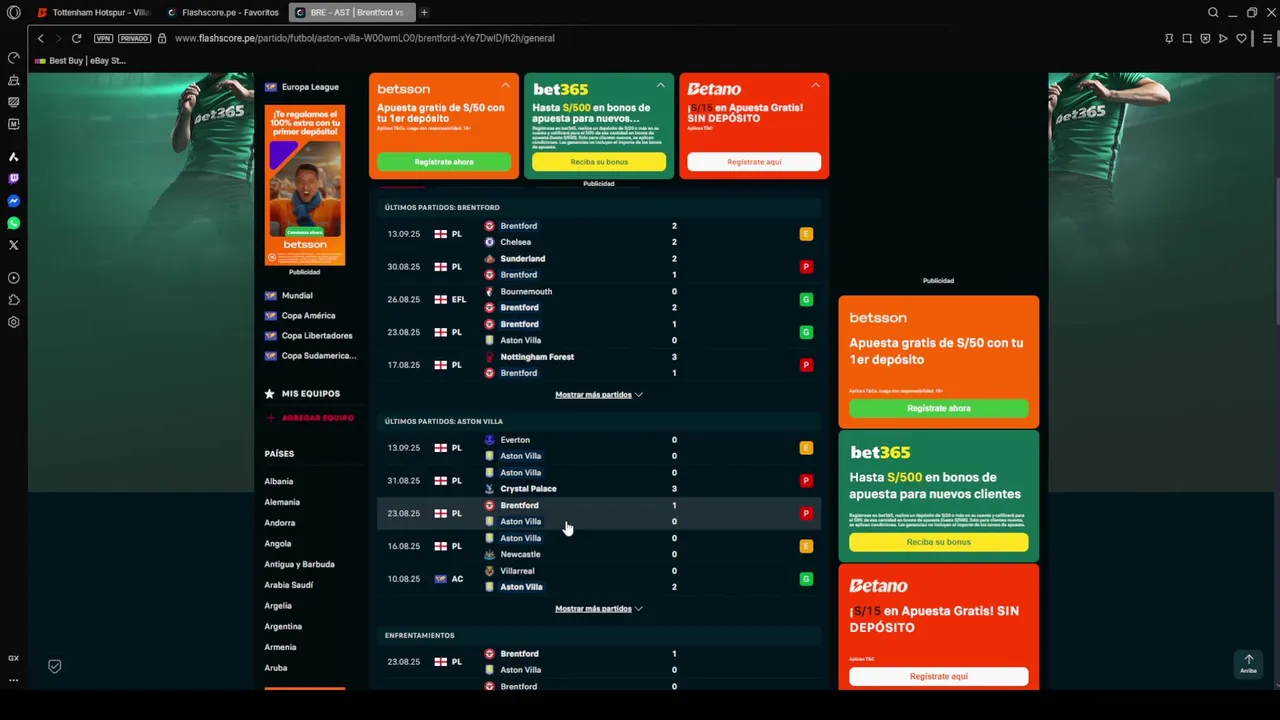
Task: Click the Arriba scroll-to-top button
Action: [1248, 663]
